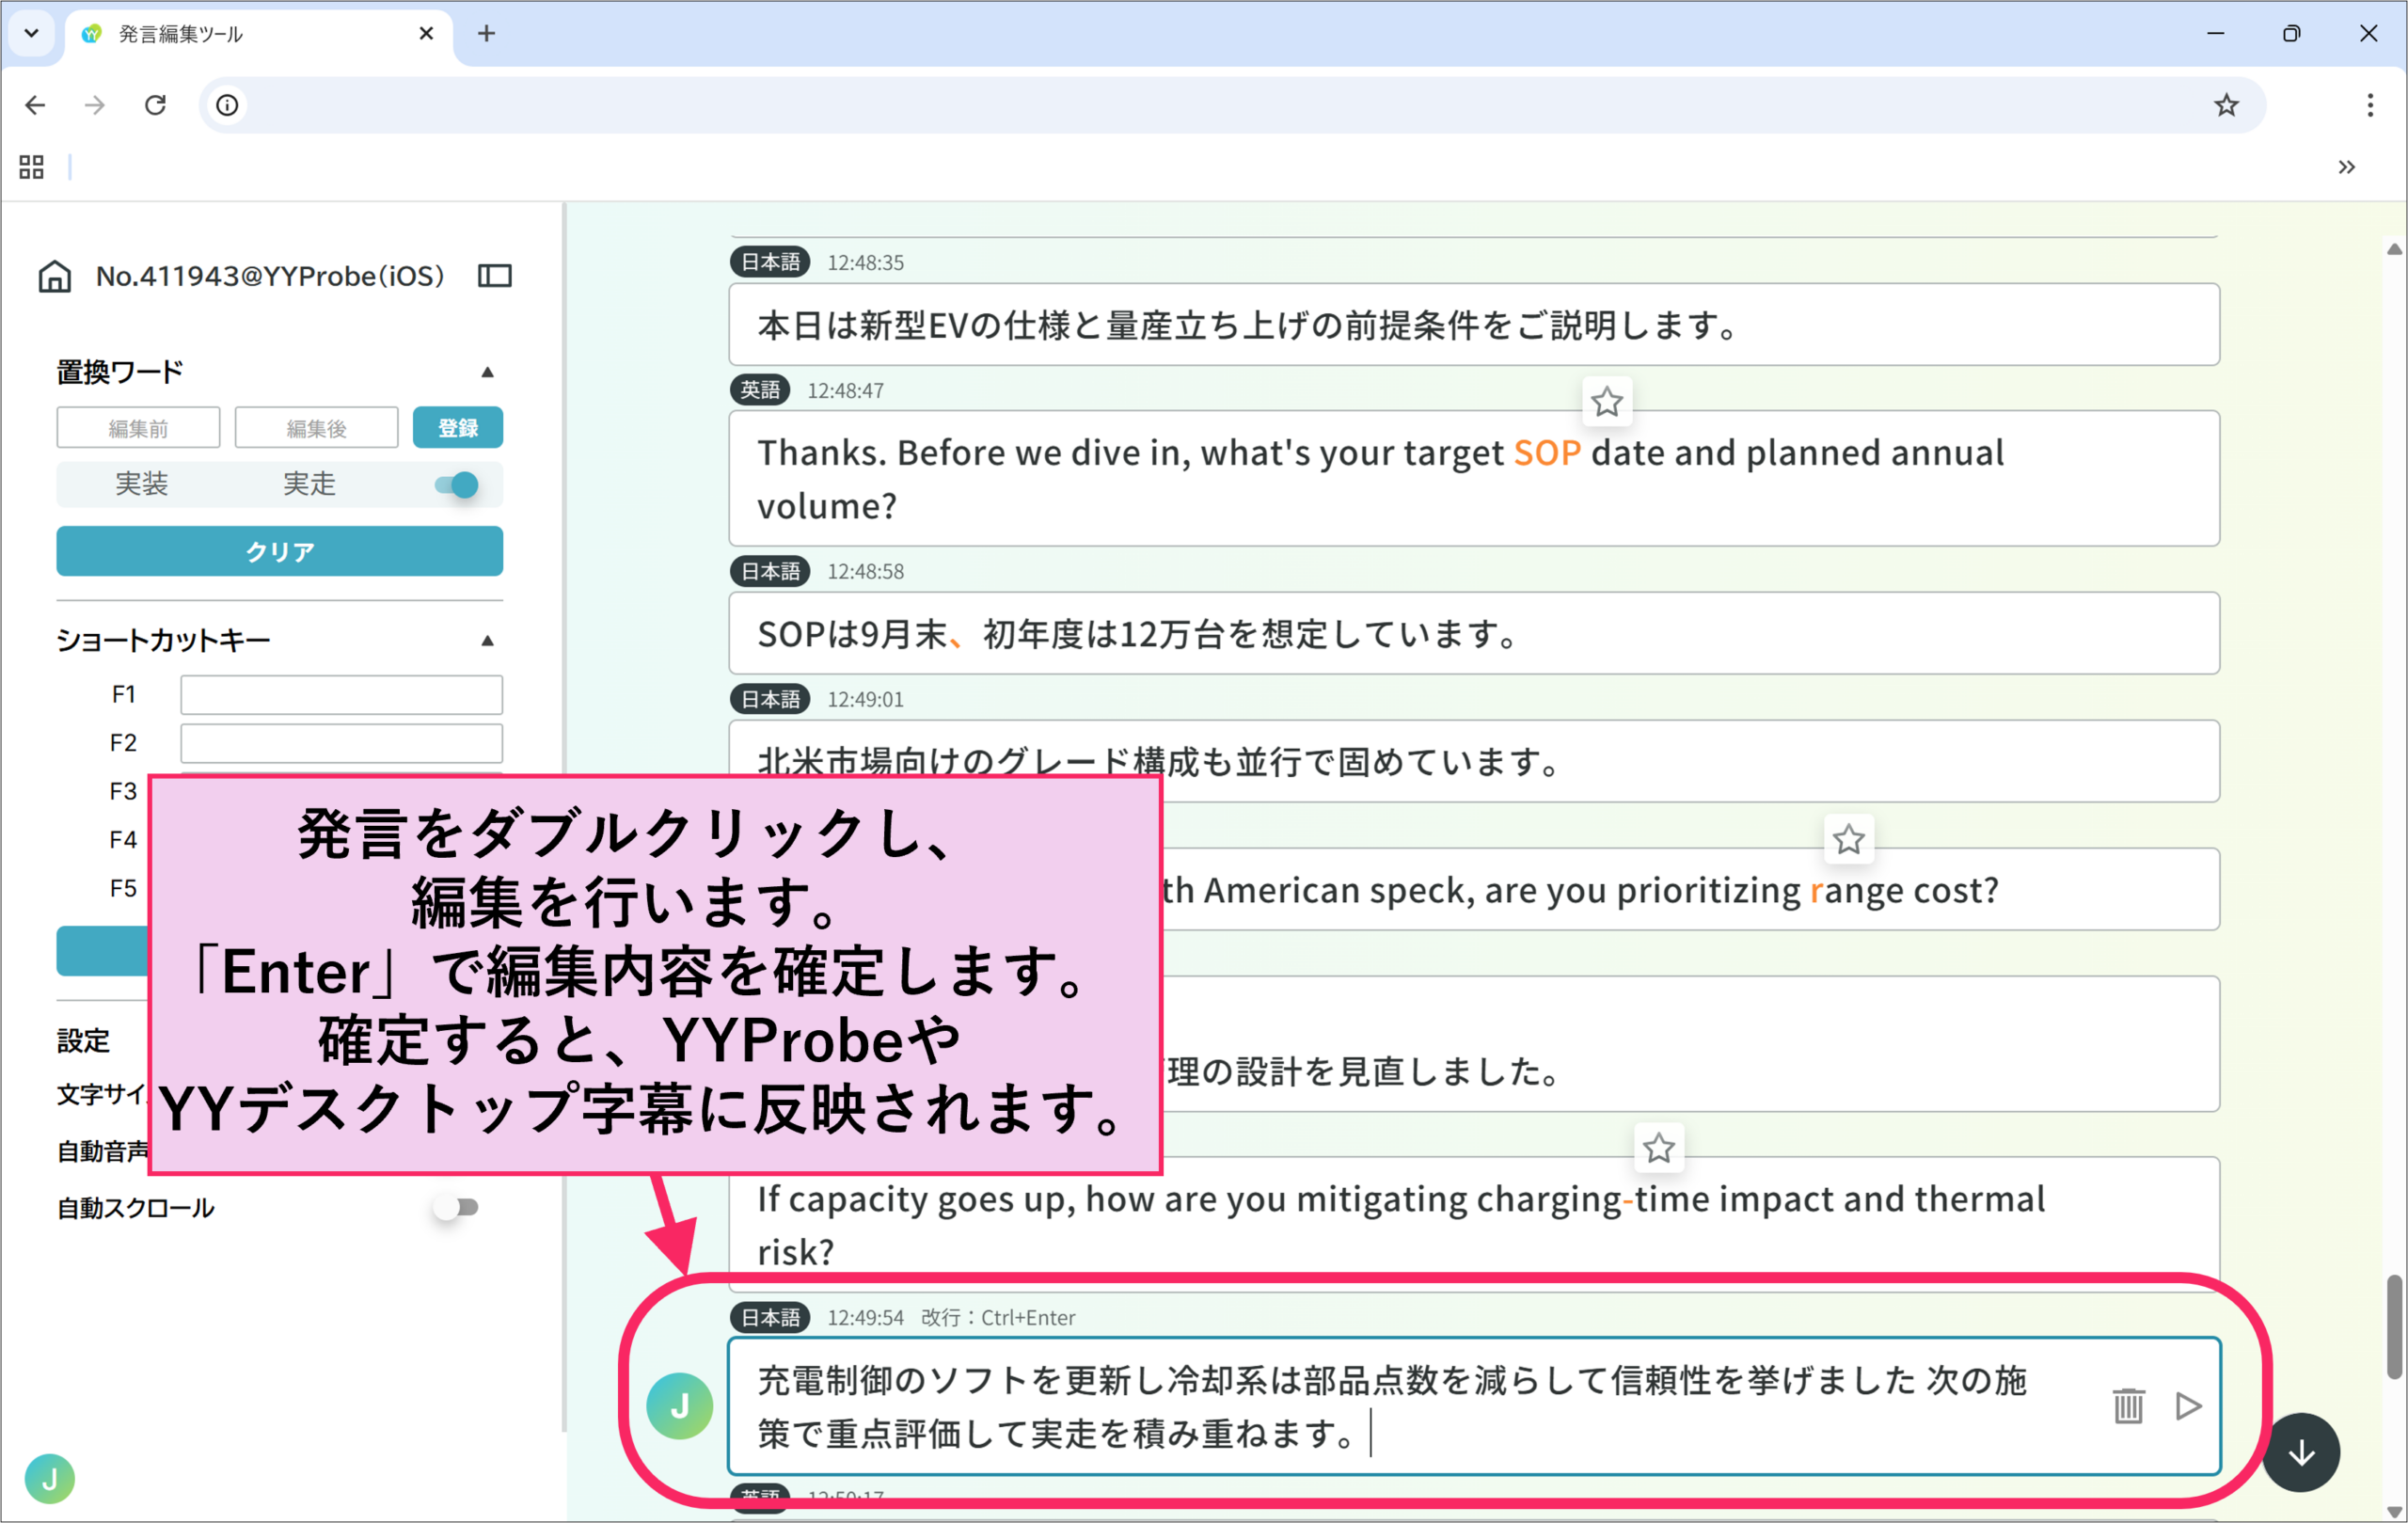Bookmark this page with the star icon

[2226, 105]
